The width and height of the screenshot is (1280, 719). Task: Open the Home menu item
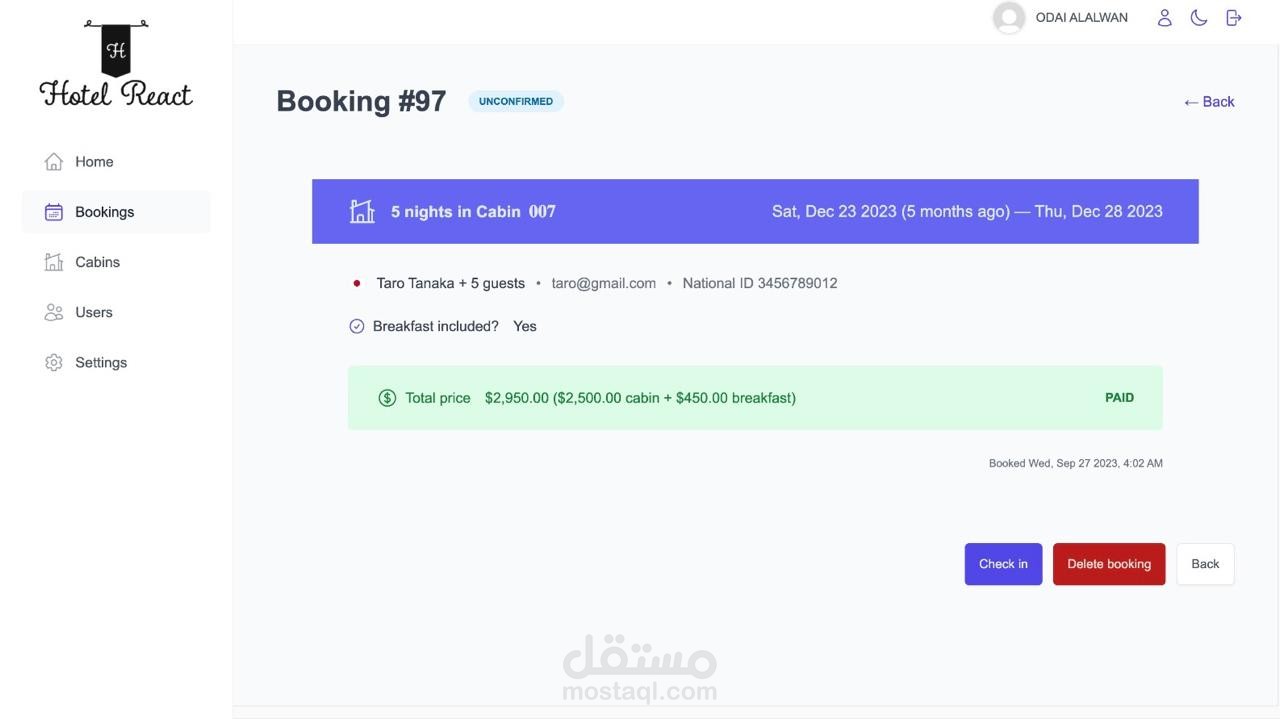click(94, 162)
